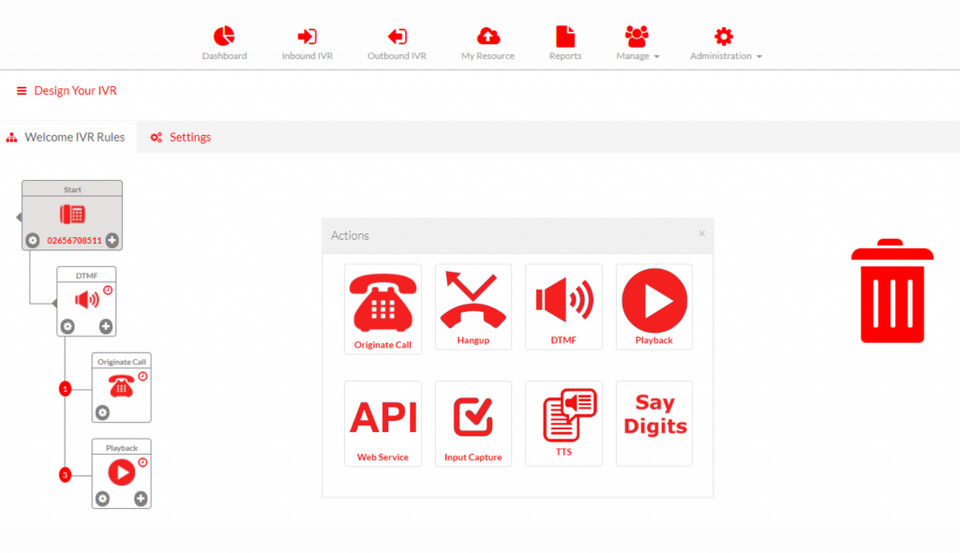Click the Start node phone icon

click(x=72, y=214)
